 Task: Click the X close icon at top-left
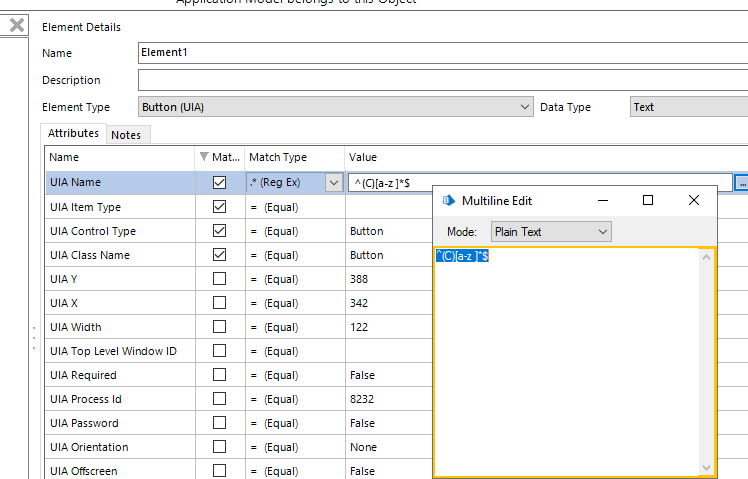point(16,25)
